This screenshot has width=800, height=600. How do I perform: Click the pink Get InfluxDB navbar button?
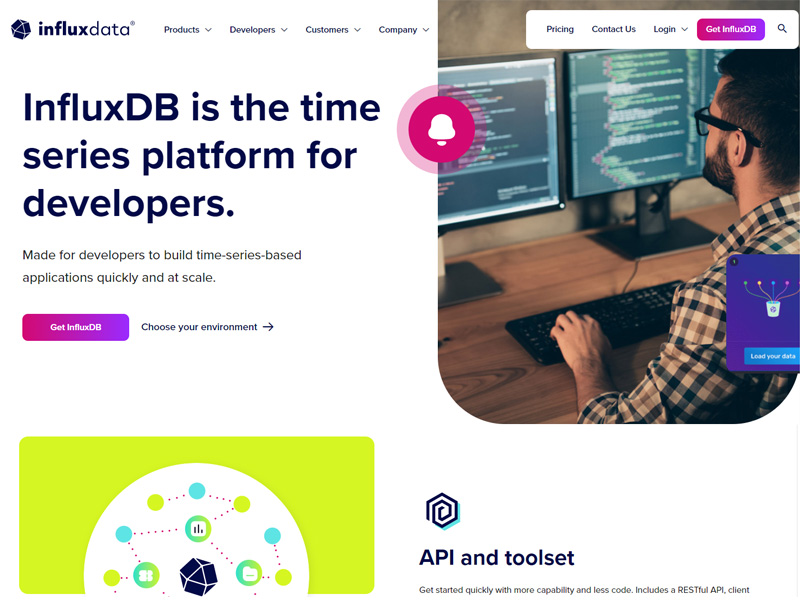point(730,29)
